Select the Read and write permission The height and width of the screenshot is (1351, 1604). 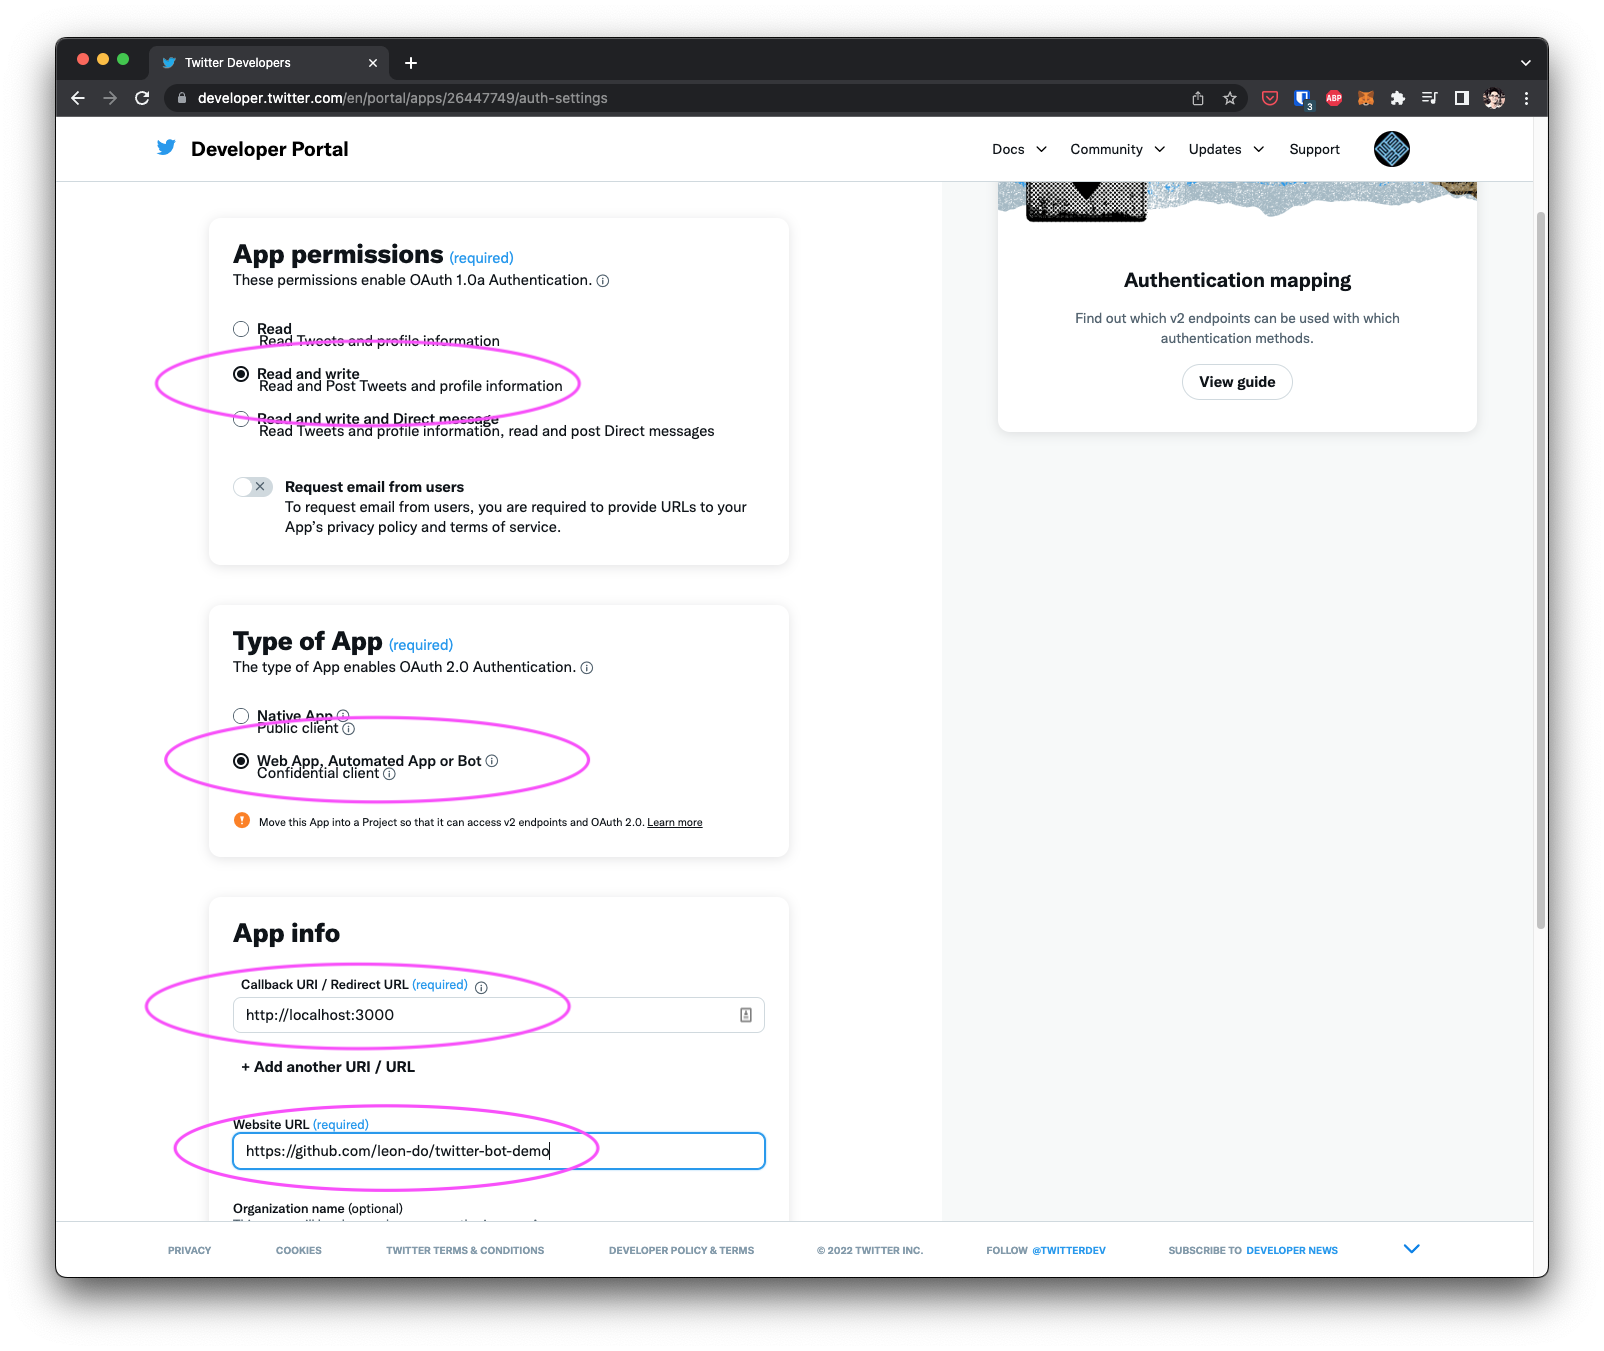pos(241,373)
